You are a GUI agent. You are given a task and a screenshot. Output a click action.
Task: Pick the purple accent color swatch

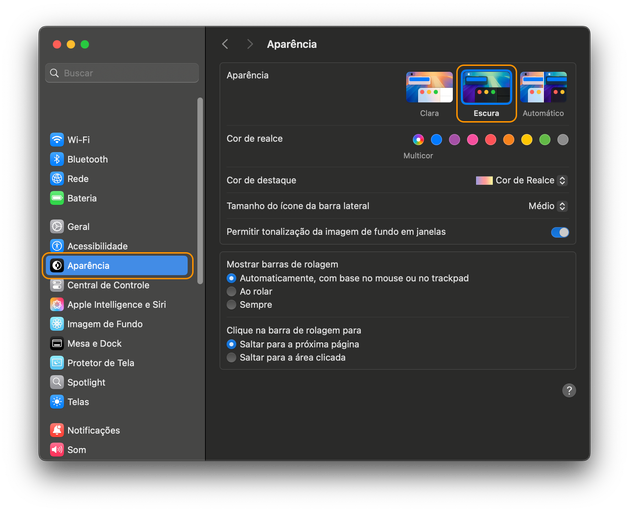[x=454, y=140]
